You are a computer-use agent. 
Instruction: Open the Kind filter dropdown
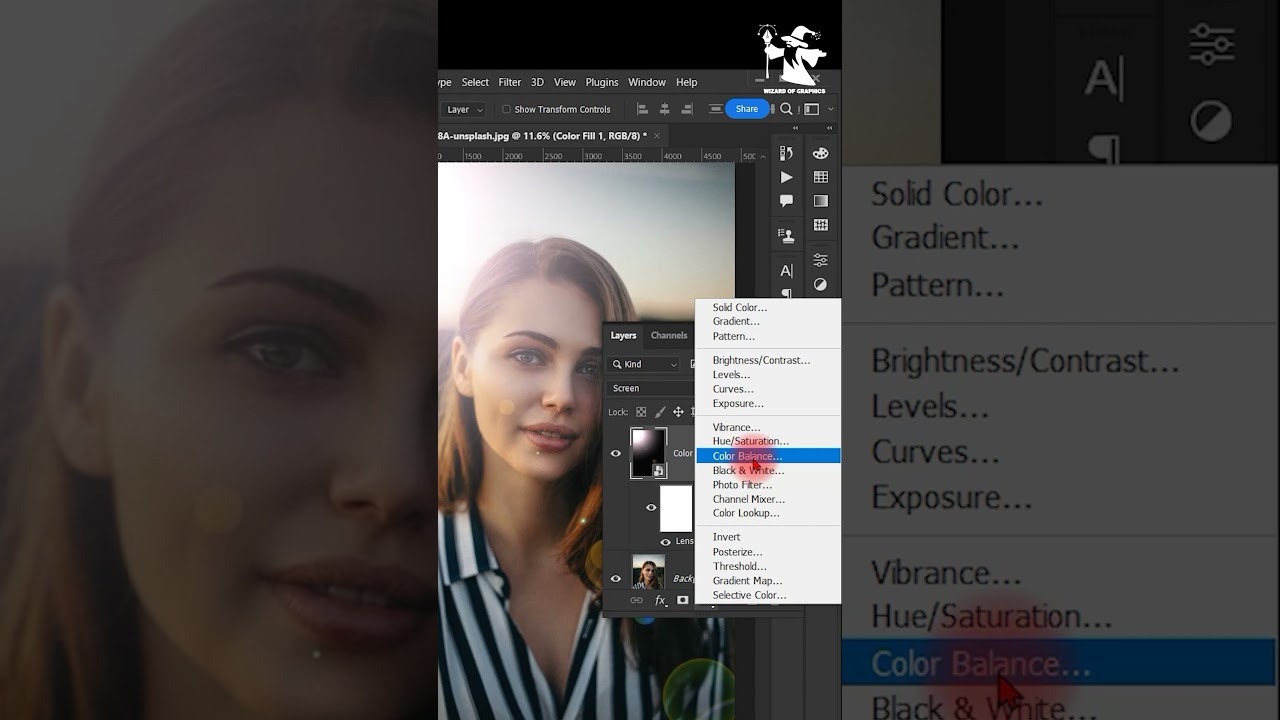pos(645,364)
